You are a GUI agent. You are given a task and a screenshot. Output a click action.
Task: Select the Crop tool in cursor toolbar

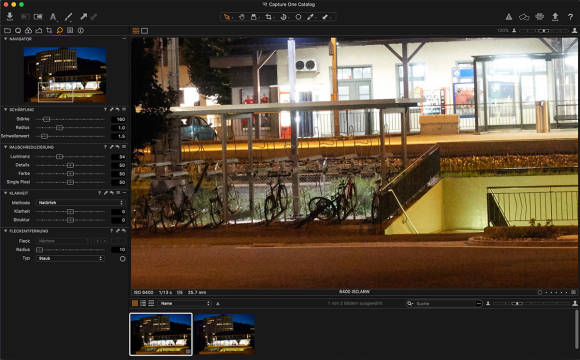(x=269, y=17)
